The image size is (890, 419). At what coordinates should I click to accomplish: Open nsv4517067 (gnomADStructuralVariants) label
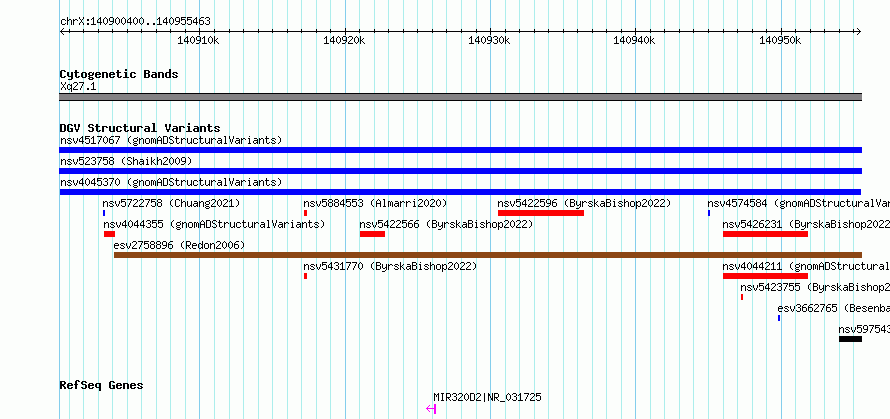(171, 140)
